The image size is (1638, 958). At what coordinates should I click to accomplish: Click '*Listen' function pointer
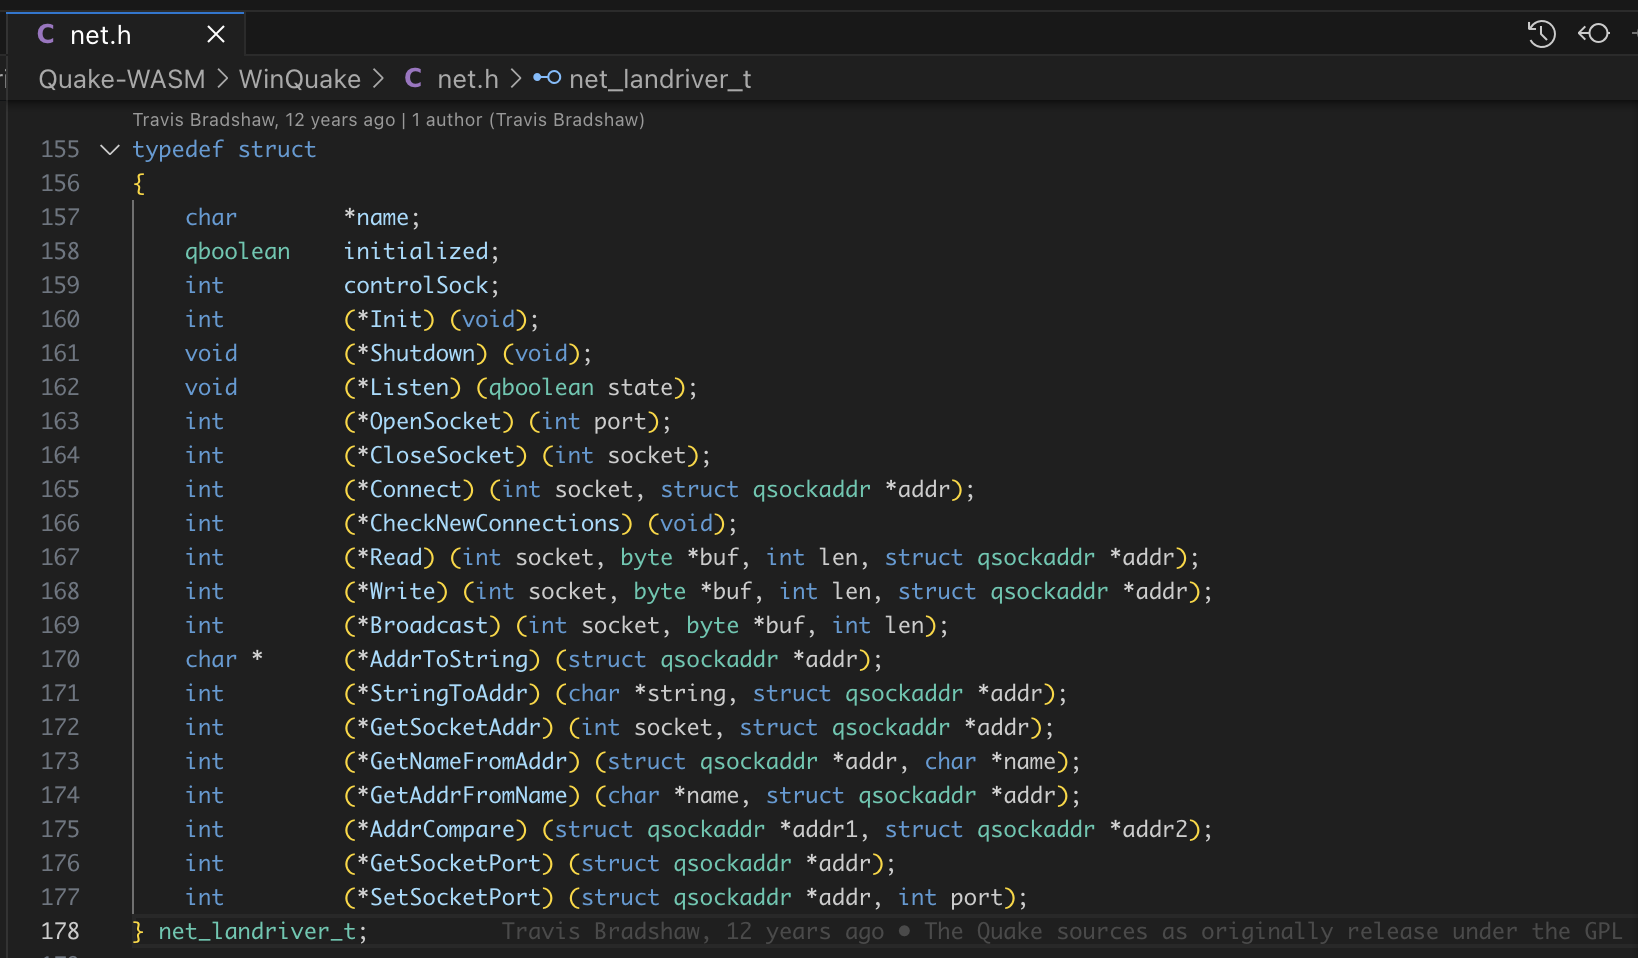pyautogui.click(x=403, y=388)
